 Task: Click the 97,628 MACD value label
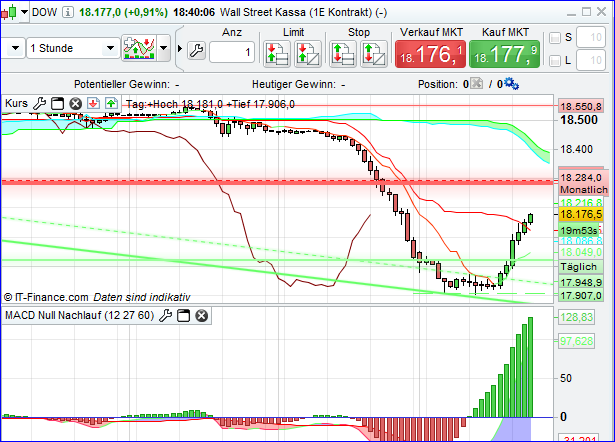[577, 341]
